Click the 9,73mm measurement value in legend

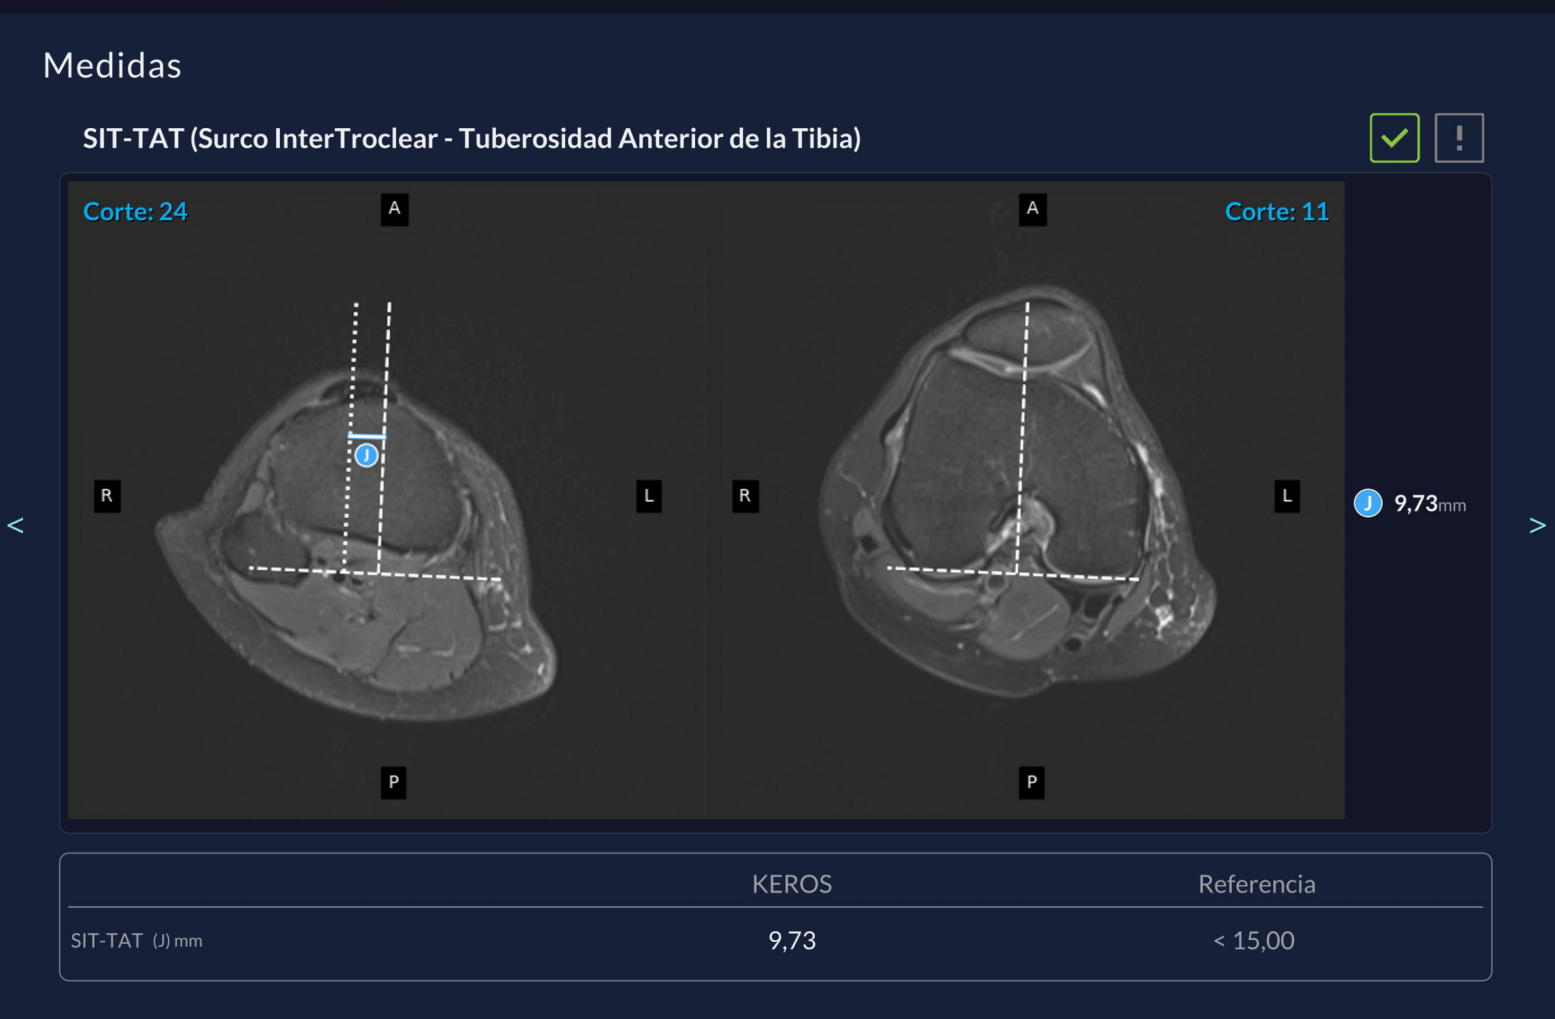coord(1429,504)
